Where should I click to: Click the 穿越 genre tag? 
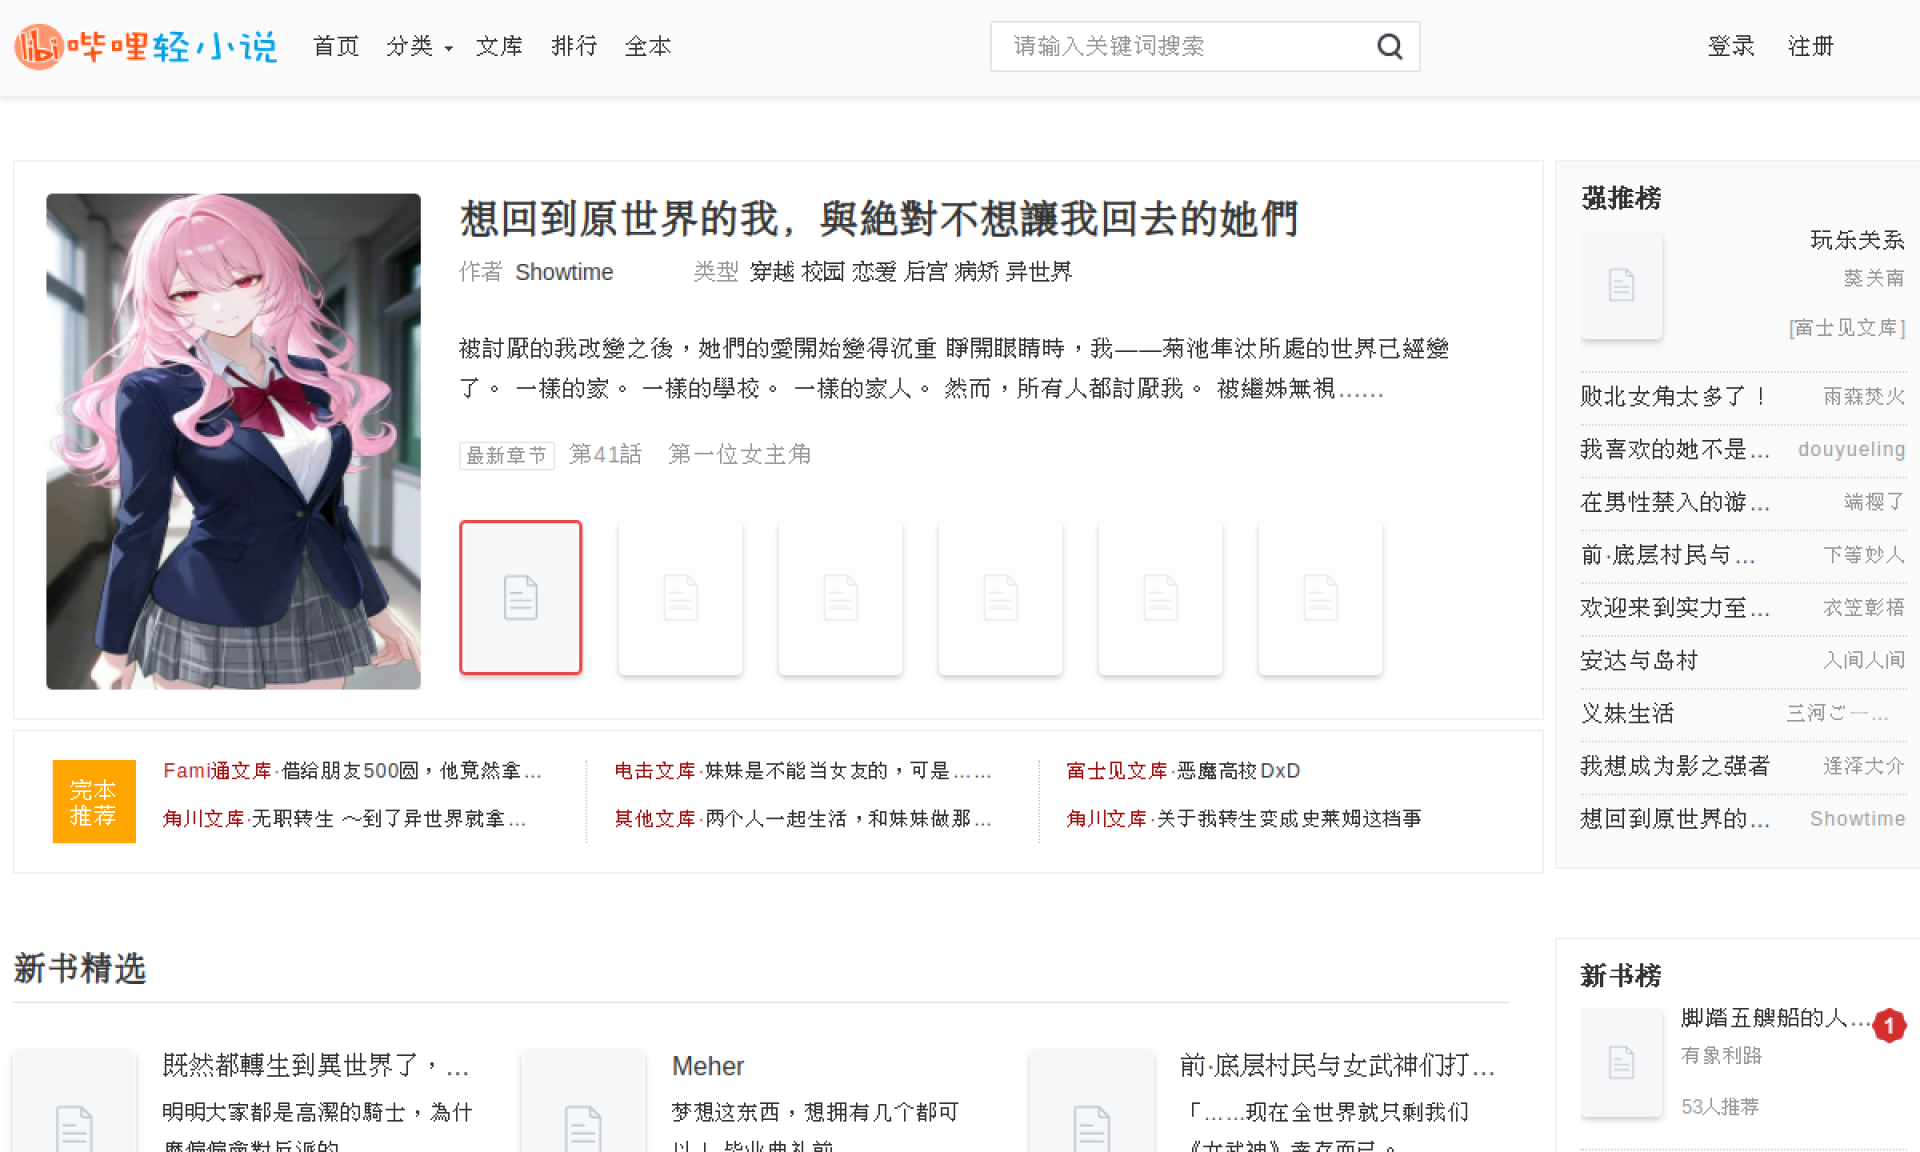(772, 272)
